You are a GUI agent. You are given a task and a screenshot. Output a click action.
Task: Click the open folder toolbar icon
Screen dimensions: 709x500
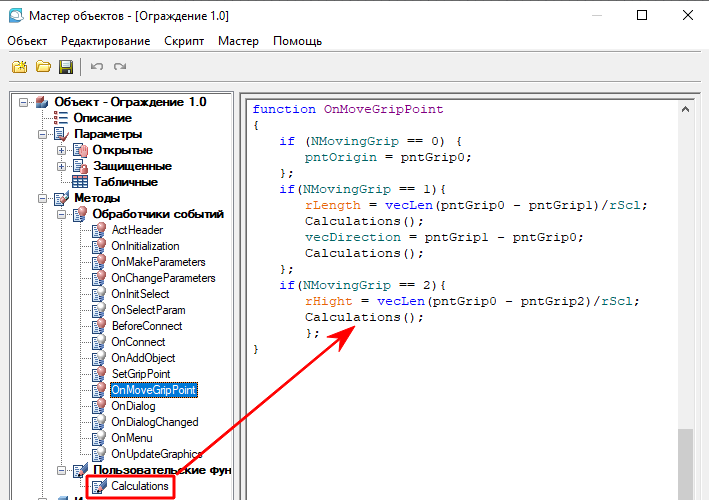pos(43,67)
